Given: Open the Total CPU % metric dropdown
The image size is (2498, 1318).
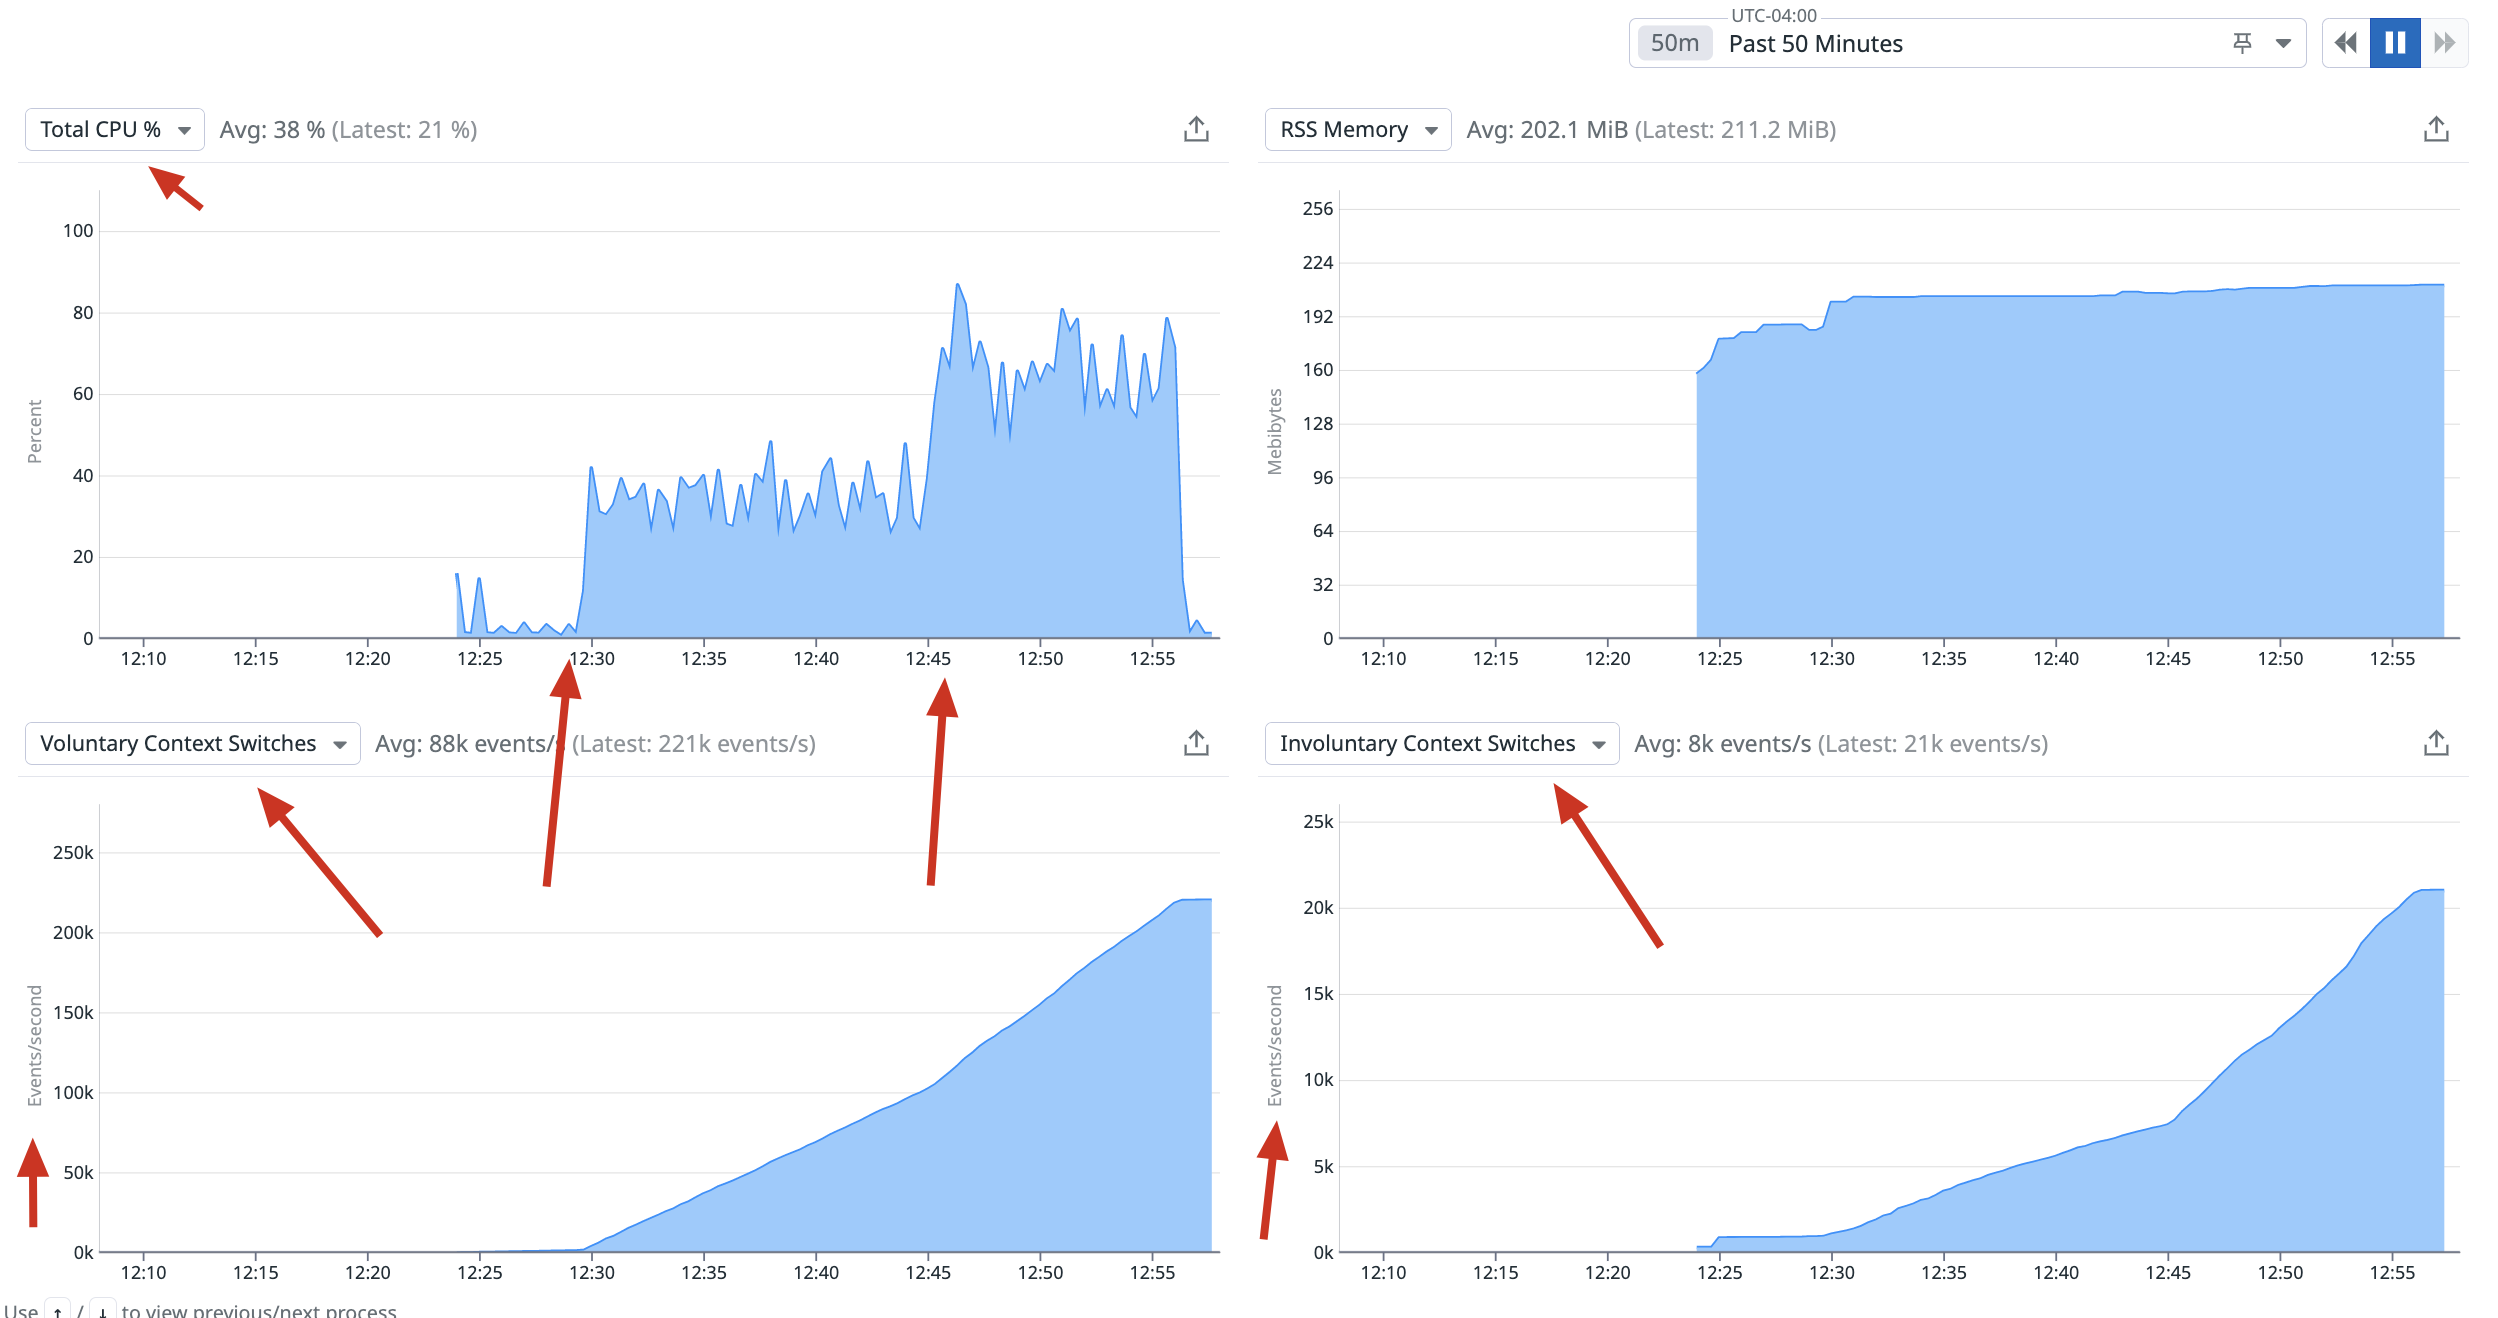Looking at the screenshot, I should [x=113, y=128].
